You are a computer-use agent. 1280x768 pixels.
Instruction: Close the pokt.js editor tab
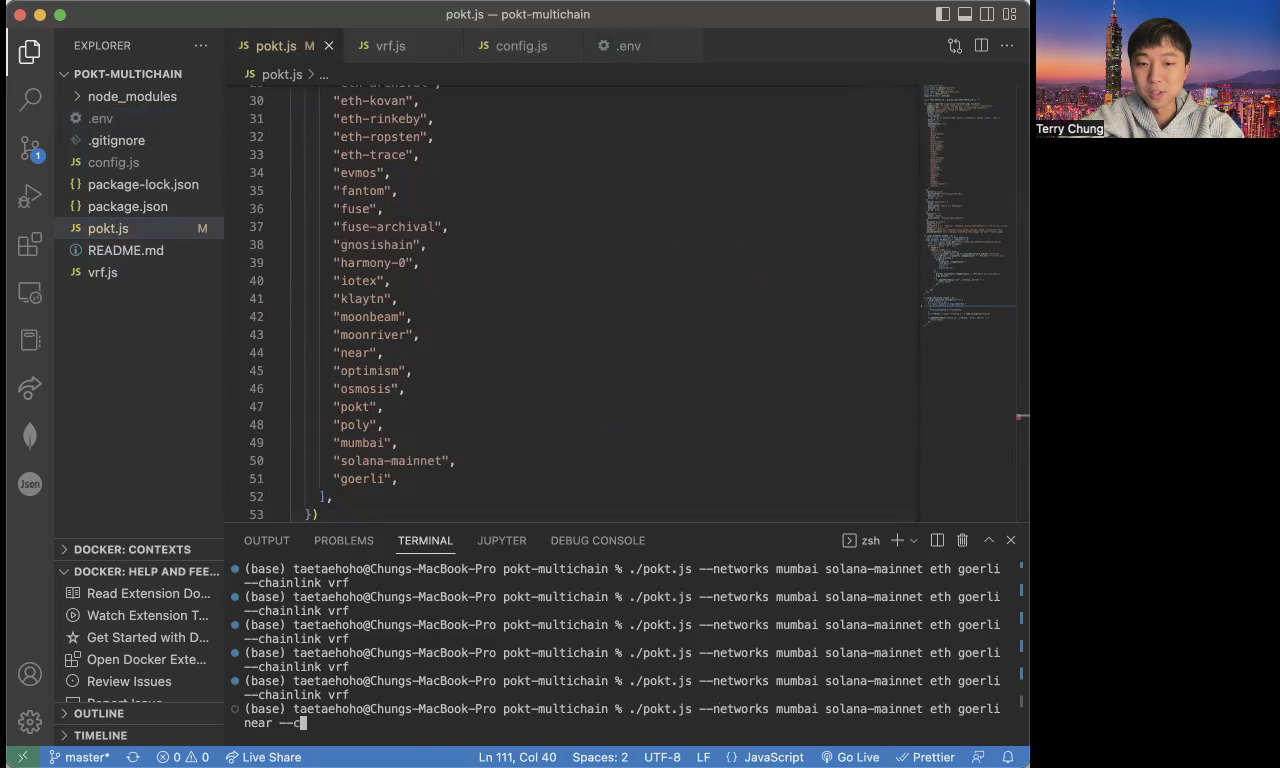click(329, 46)
